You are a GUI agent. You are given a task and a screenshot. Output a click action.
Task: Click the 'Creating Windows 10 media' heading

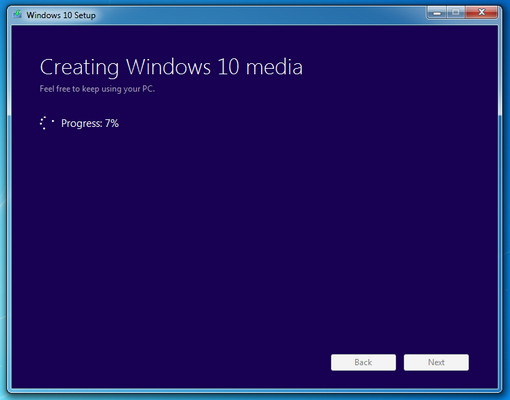[x=171, y=67]
